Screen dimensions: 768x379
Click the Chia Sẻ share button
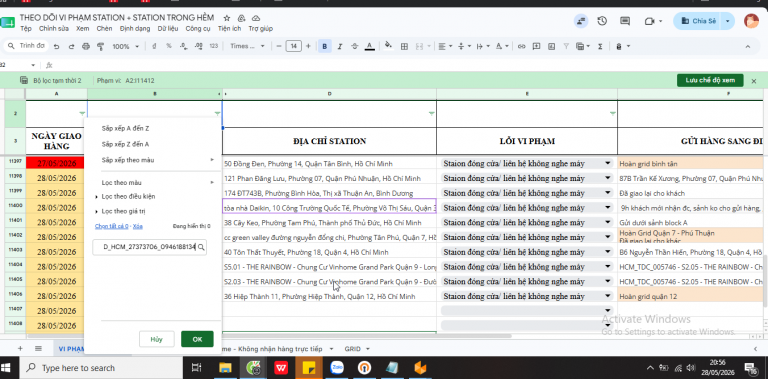pos(699,21)
